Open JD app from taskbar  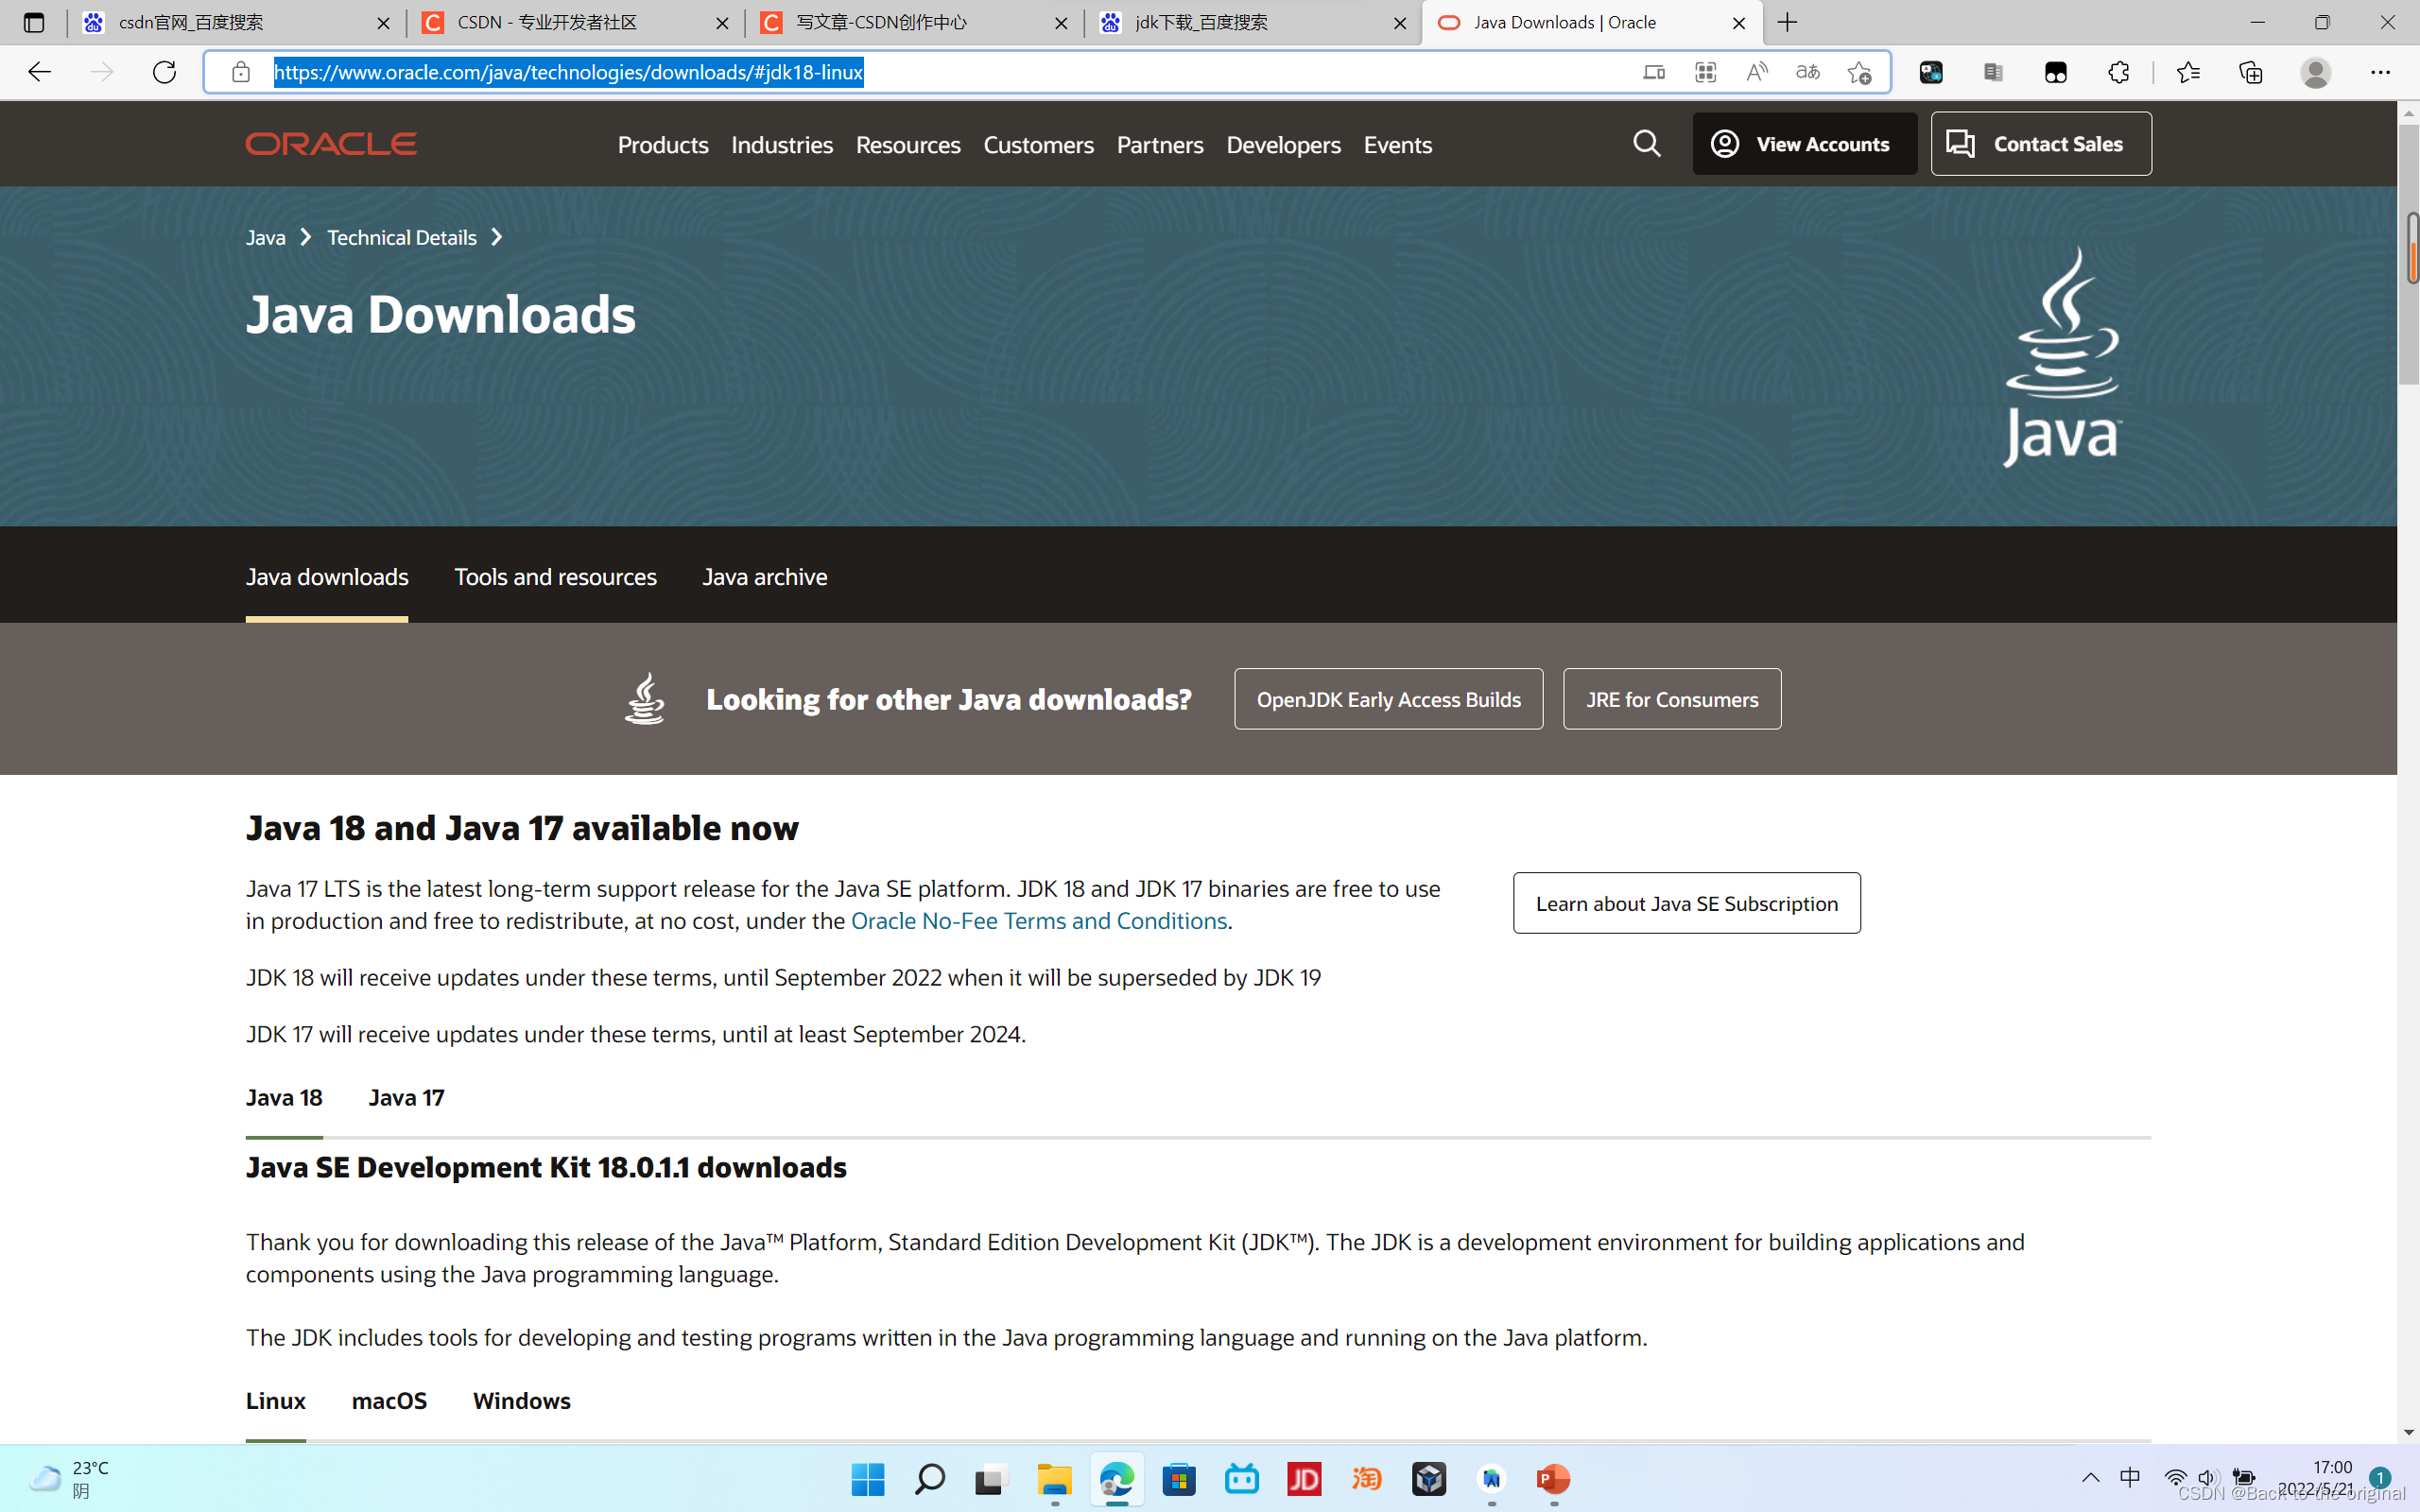click(x=1304, y=1479)
